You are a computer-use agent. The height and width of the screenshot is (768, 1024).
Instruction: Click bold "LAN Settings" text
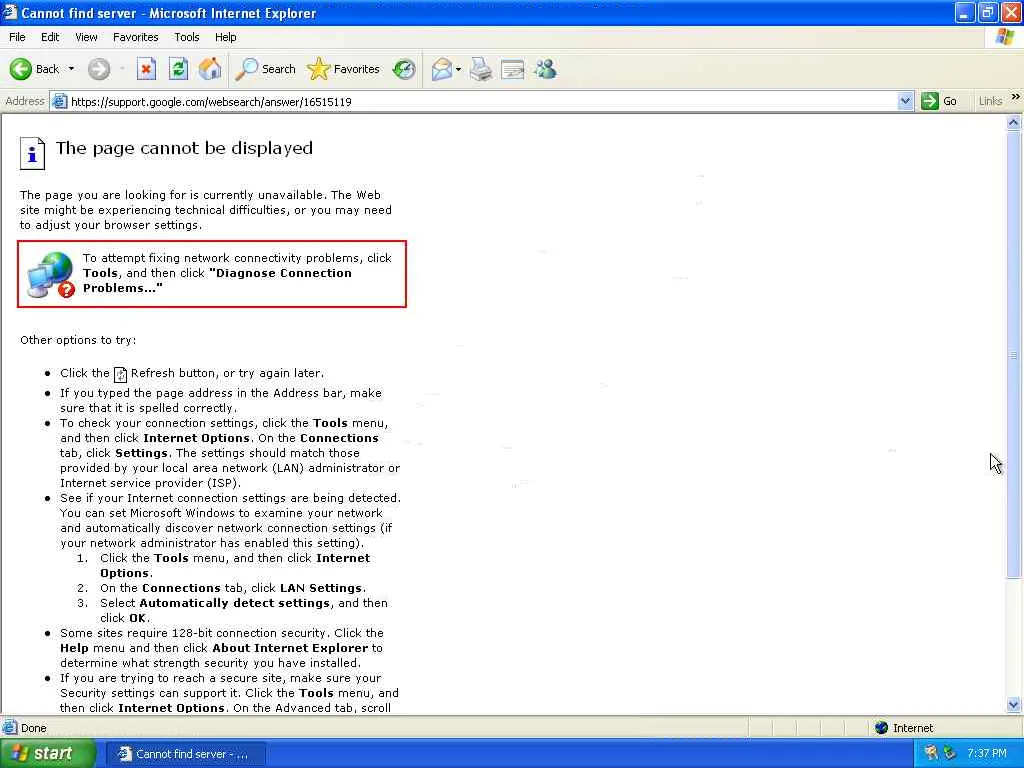pos(321,588)
